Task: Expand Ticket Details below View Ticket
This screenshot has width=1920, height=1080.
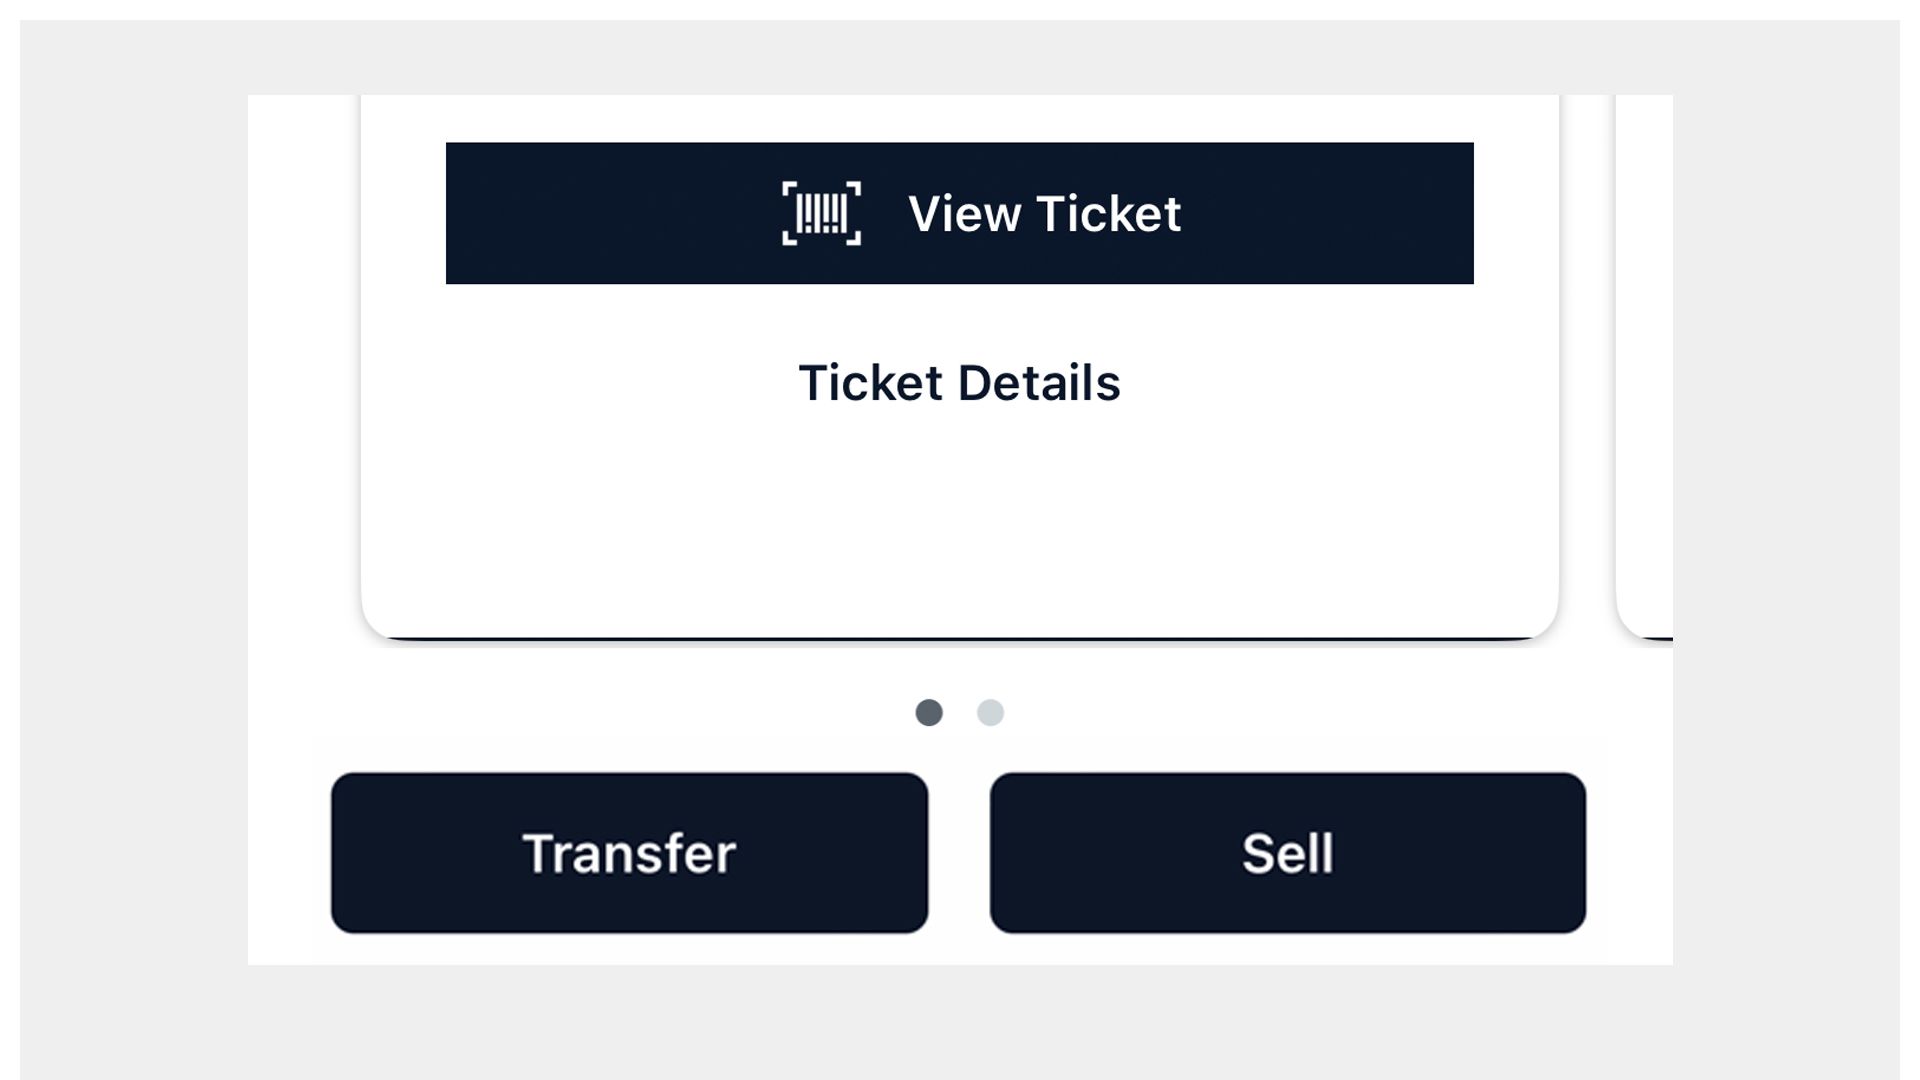Action: 959,383
